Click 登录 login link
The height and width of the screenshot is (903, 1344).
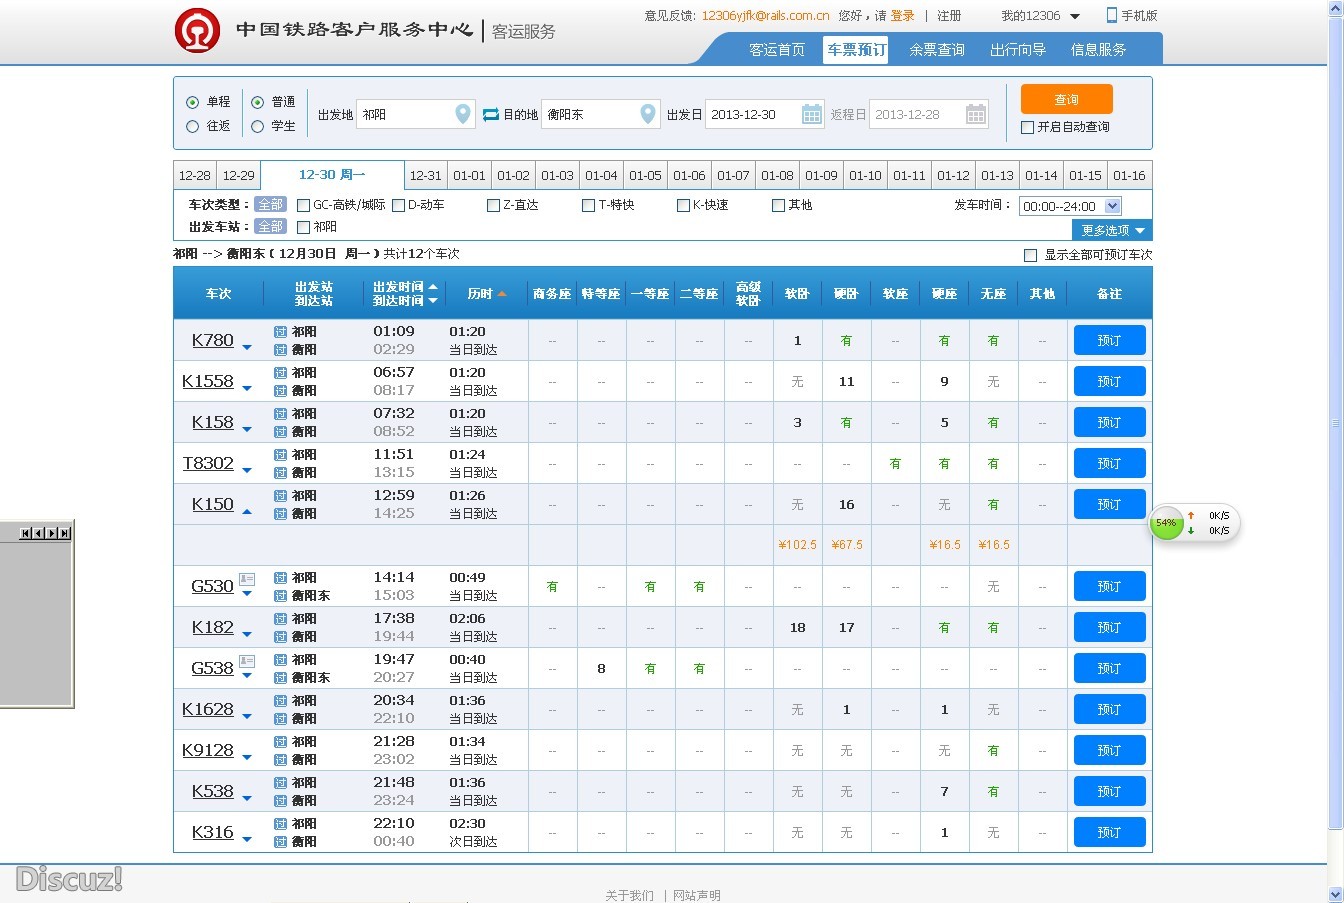coord(902,16)
